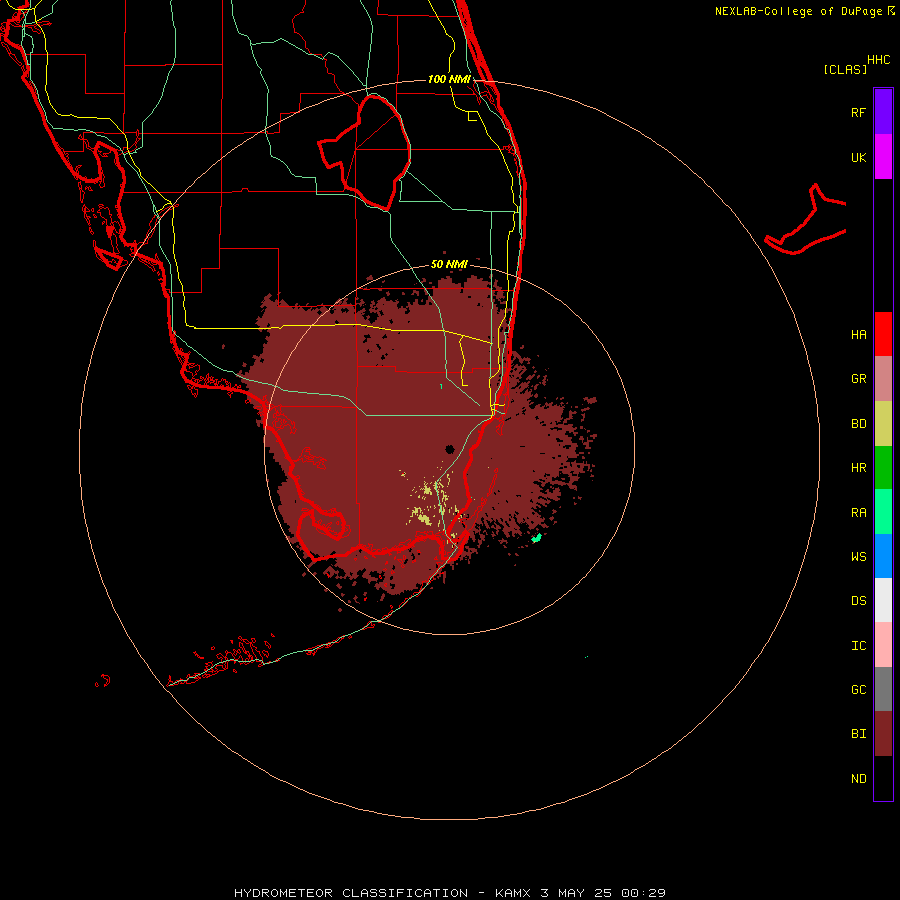Click the RA light green legend swatch
The image size is (900, 900).
tap(883, 512)
